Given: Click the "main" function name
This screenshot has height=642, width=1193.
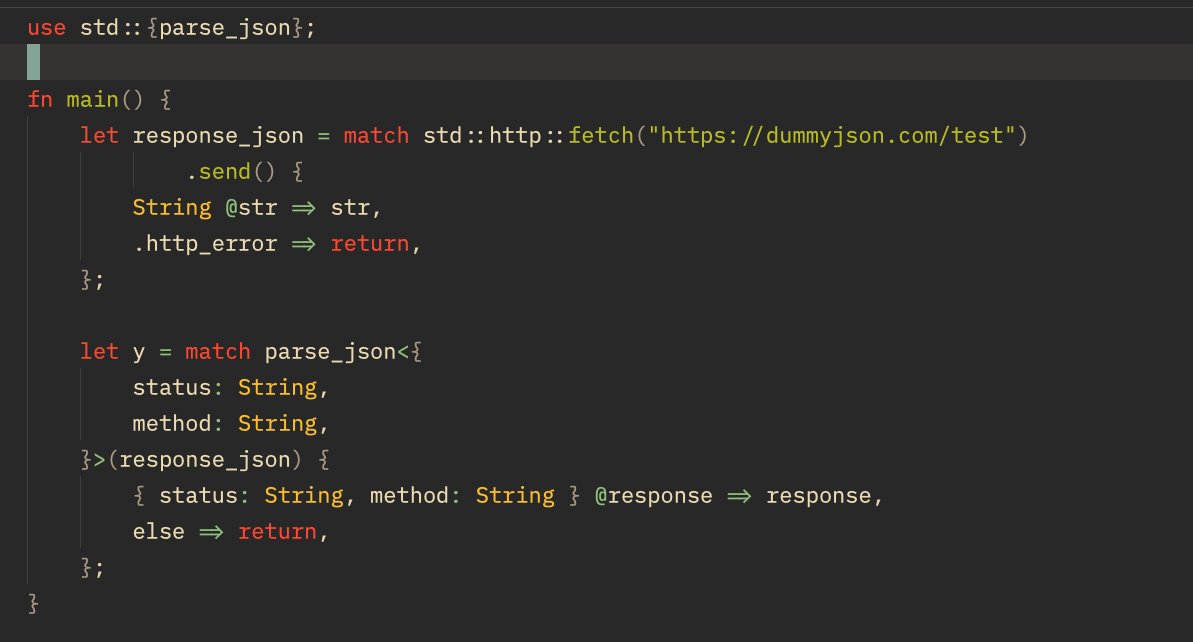Looking at the screenshot, I should pyautogui.click(x=93, y=100).
